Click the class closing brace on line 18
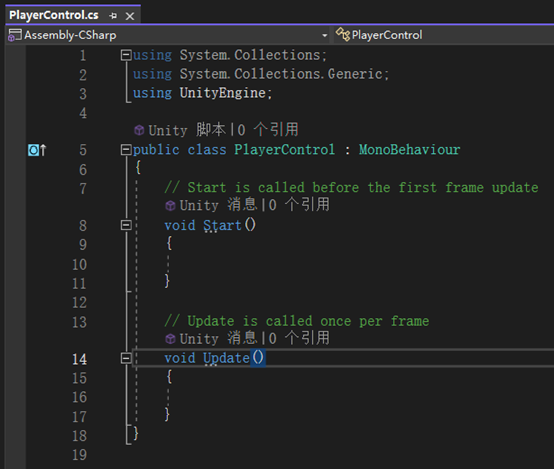The image size is (554, 469). 136,433
